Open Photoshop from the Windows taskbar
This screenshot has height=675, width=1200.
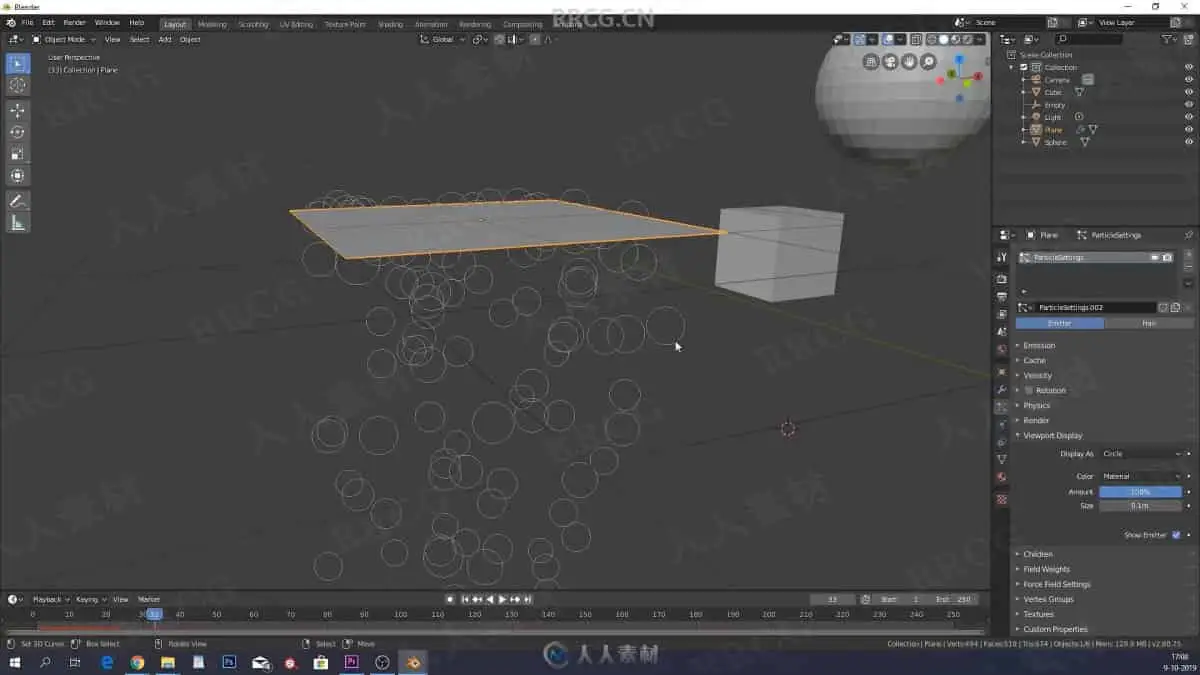point(229,662)
